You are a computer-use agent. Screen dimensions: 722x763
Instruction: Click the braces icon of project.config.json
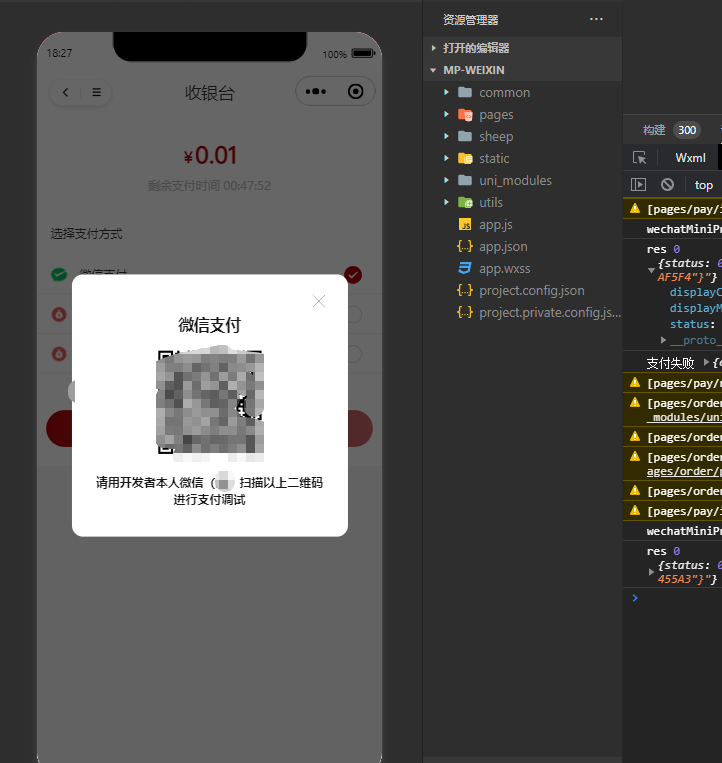point(465,291)
